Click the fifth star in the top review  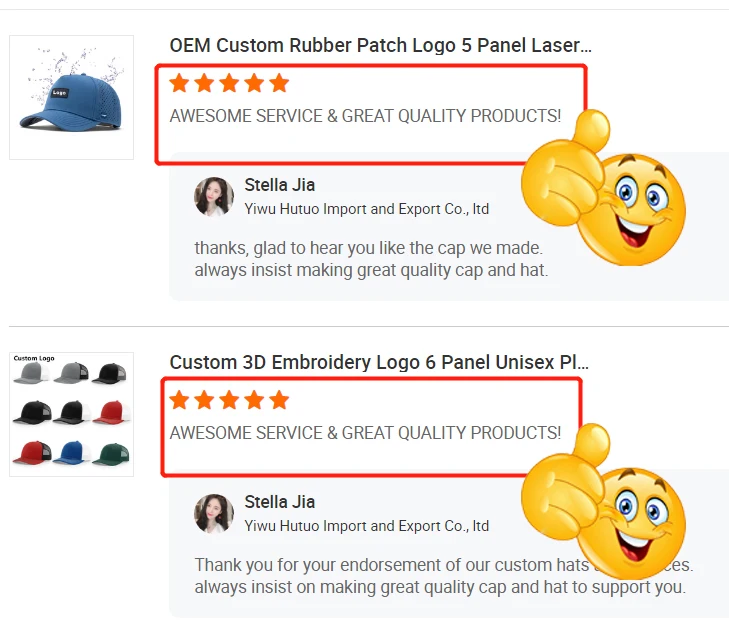279,83
